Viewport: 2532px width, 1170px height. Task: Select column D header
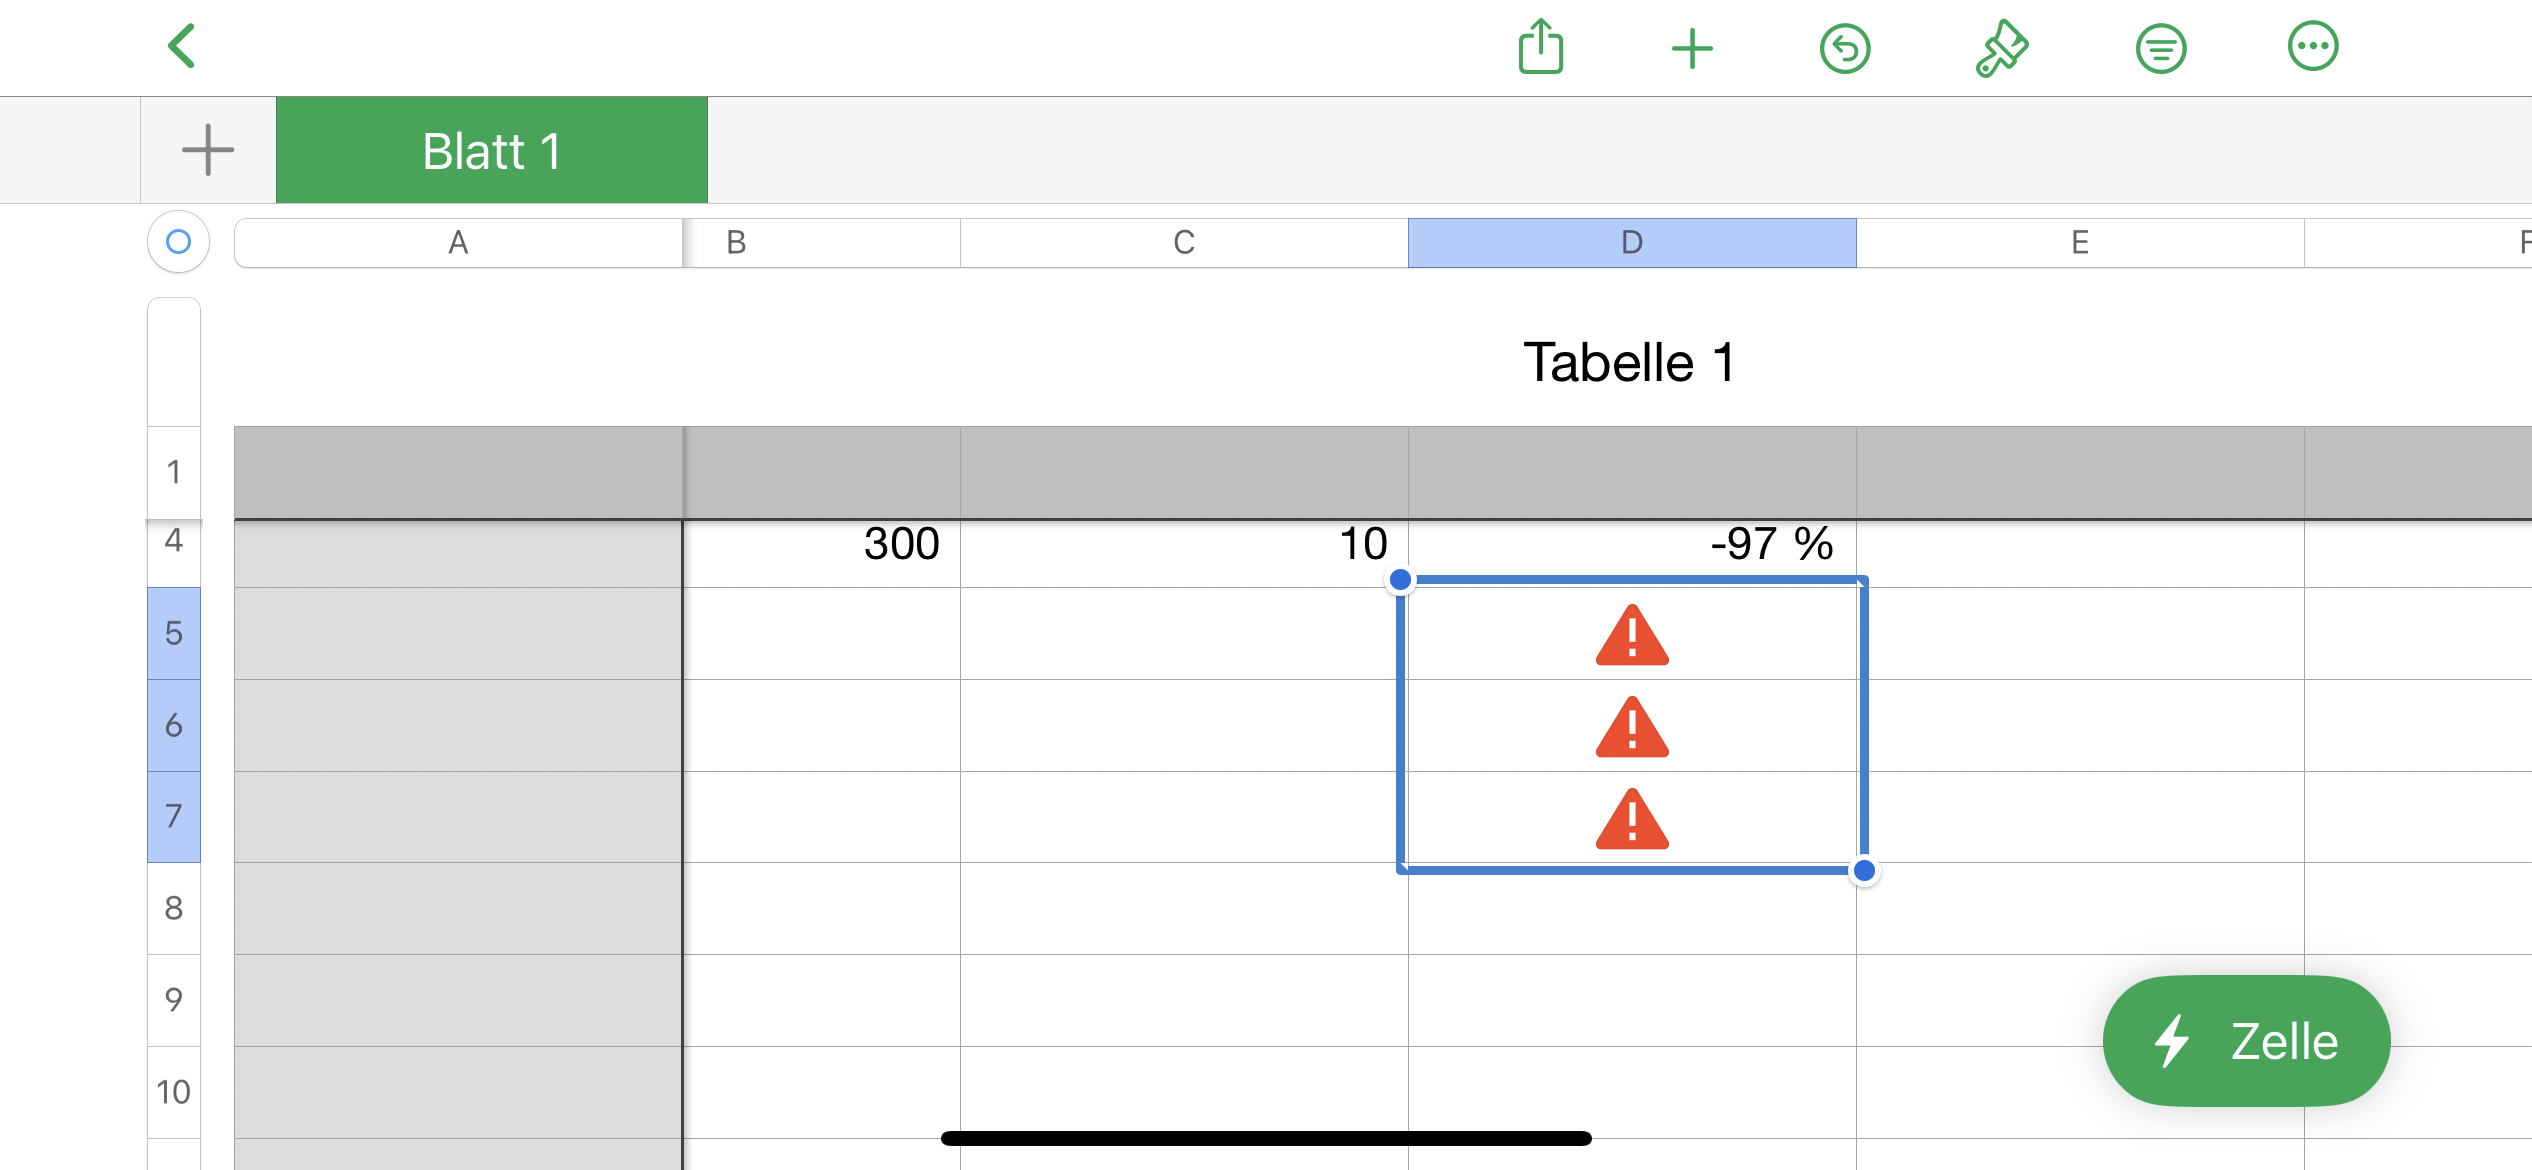point(1632,243)
